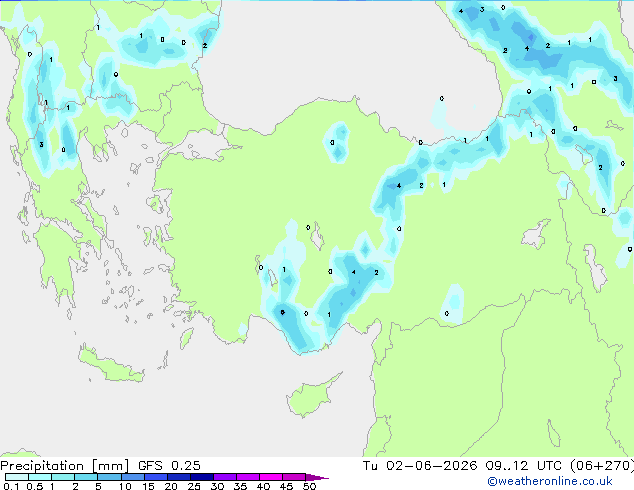This screenshot has width=634, height=490.
Task: Open the weatheronline.co.uk link
Action: pos(550,481)
